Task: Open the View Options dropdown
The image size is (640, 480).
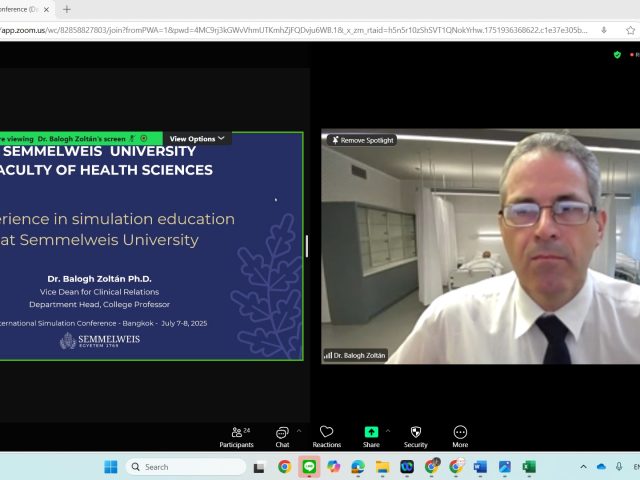Action: 197,139
